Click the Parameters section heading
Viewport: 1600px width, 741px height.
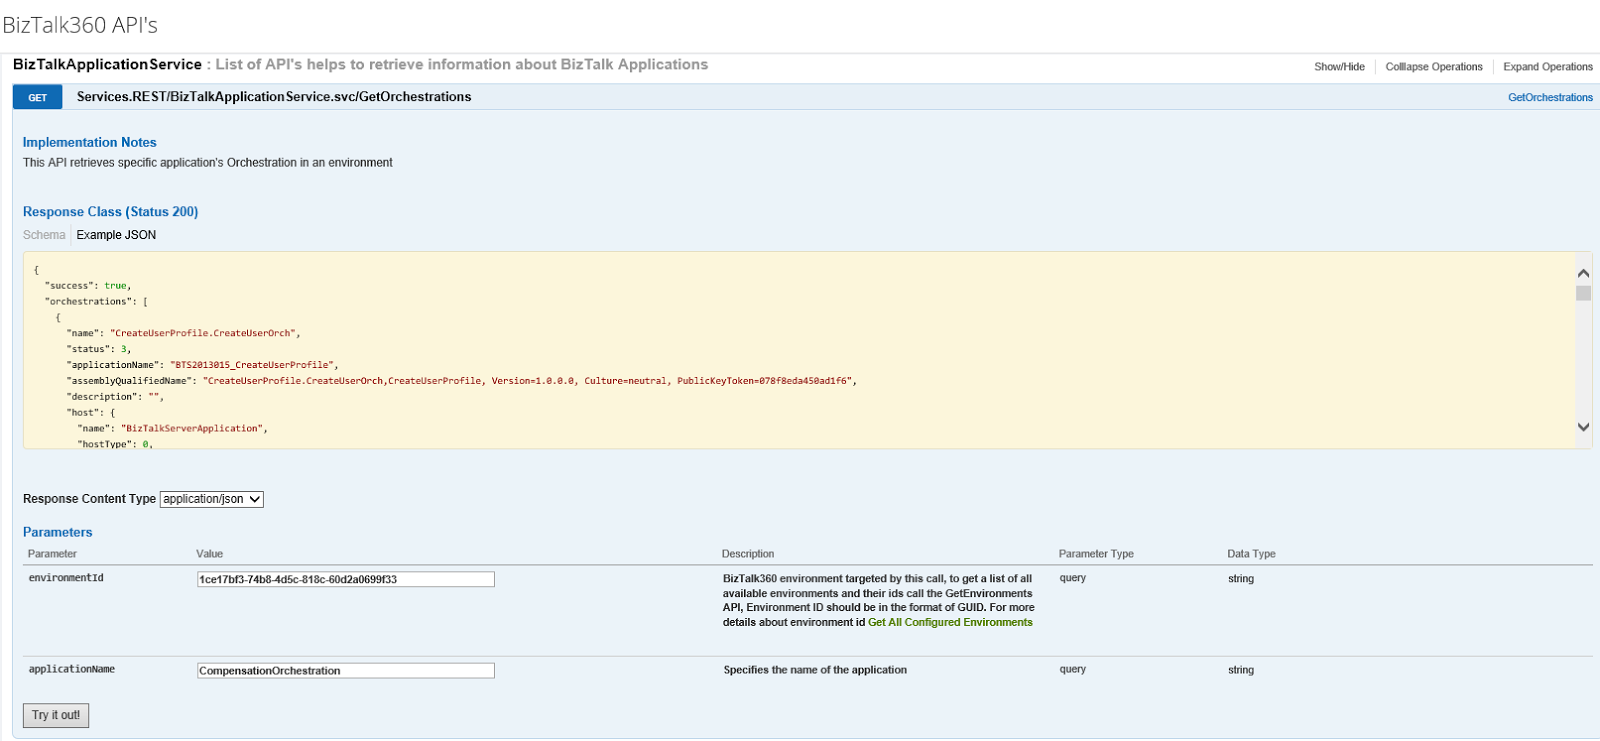click(57, 532)
